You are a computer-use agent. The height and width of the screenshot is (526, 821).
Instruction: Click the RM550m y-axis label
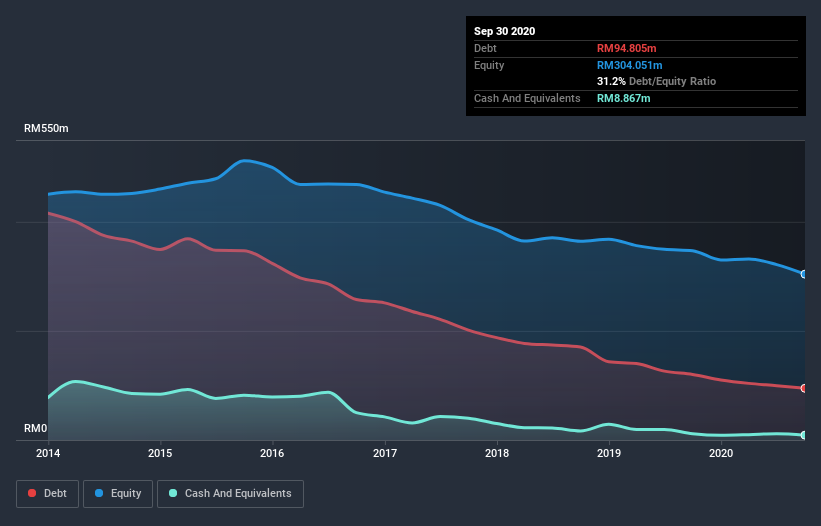(x=46, y=128)
